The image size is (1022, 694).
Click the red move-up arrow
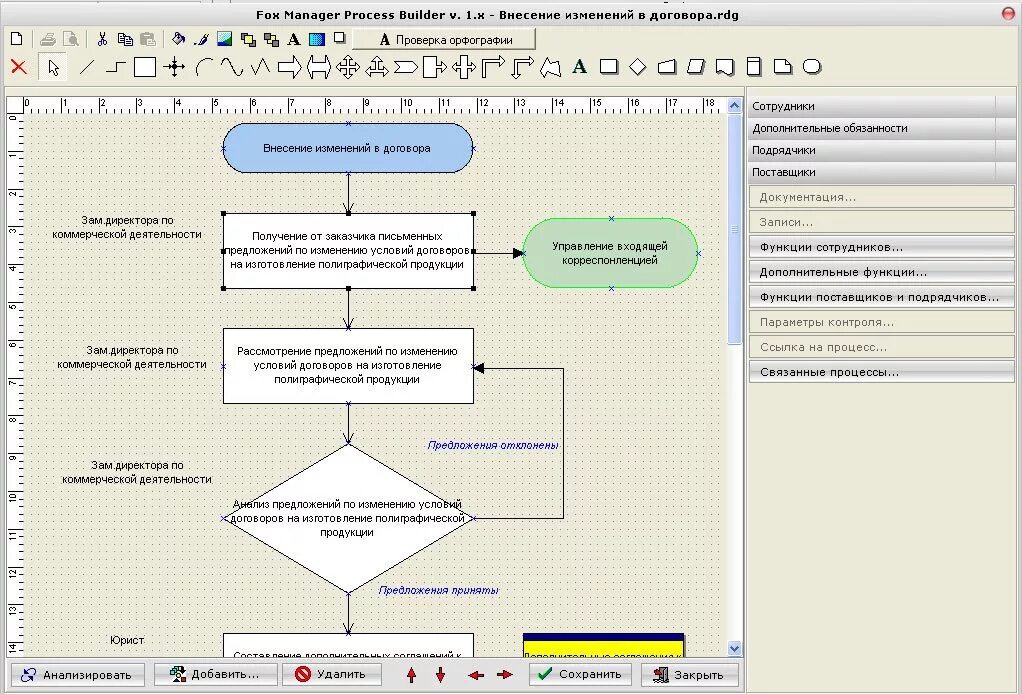tap(411, 675)
